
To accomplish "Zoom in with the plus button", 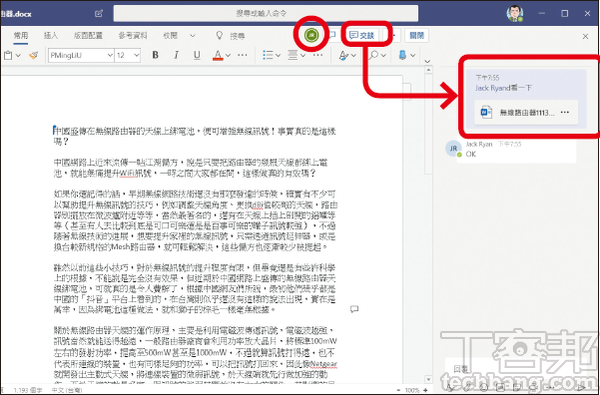I will click(426, 390).
